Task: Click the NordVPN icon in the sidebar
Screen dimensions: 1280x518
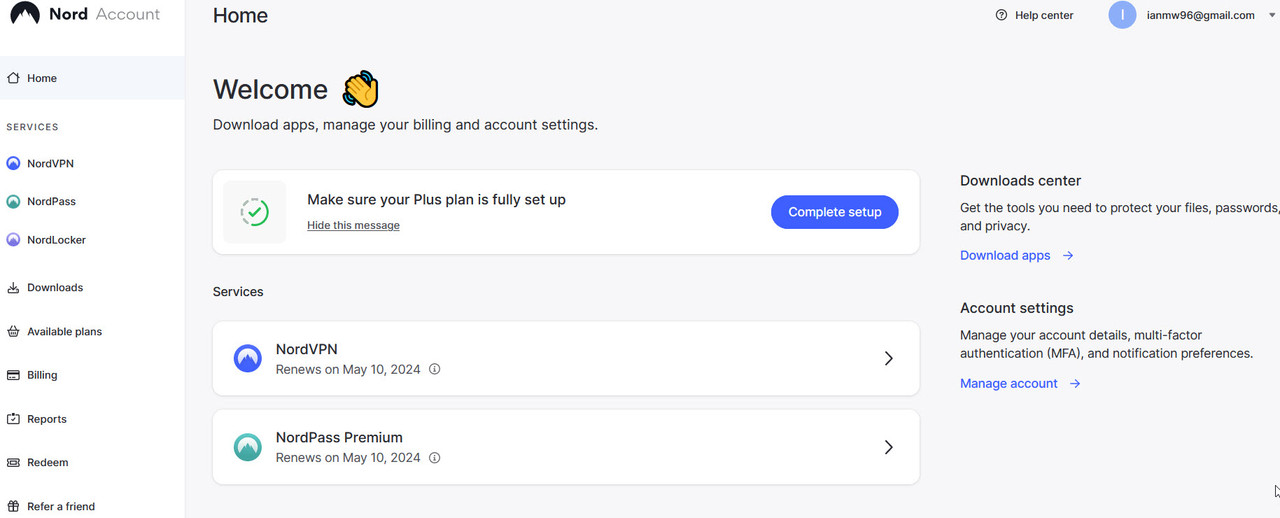Action: pos(13,163)
